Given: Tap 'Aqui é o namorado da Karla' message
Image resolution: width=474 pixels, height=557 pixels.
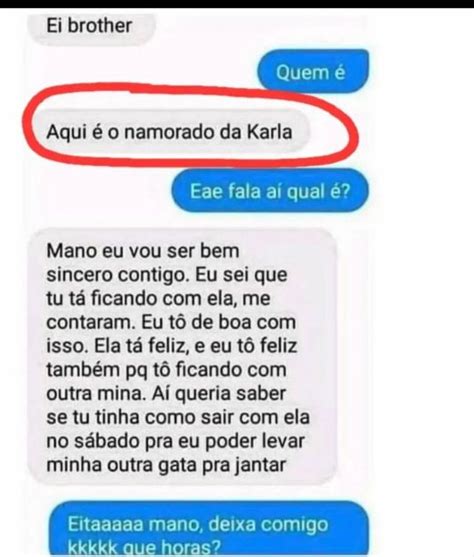Looking at the screenshot, I should tap(169, 131).
